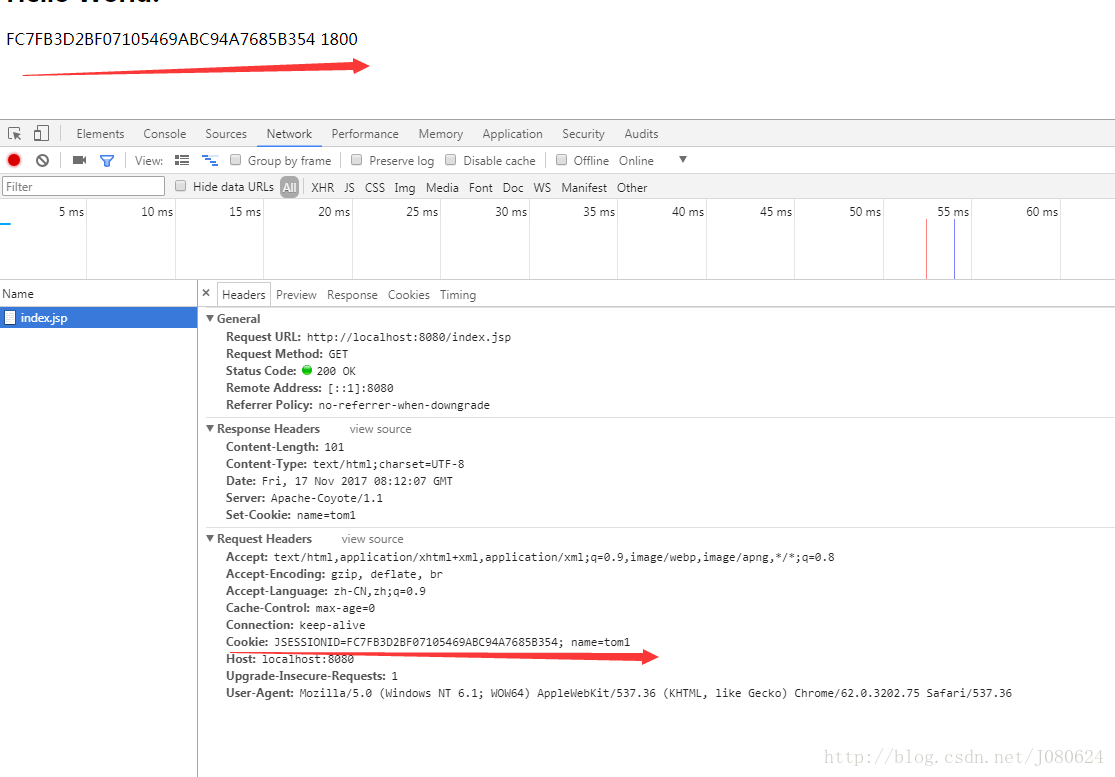Open the Performance tab
The image size is (1115, 777).
coord(365,134)
